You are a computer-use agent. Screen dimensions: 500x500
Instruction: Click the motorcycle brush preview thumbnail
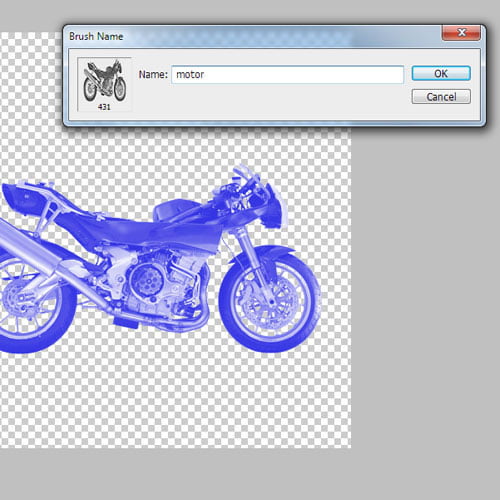(x=104, y=80)
